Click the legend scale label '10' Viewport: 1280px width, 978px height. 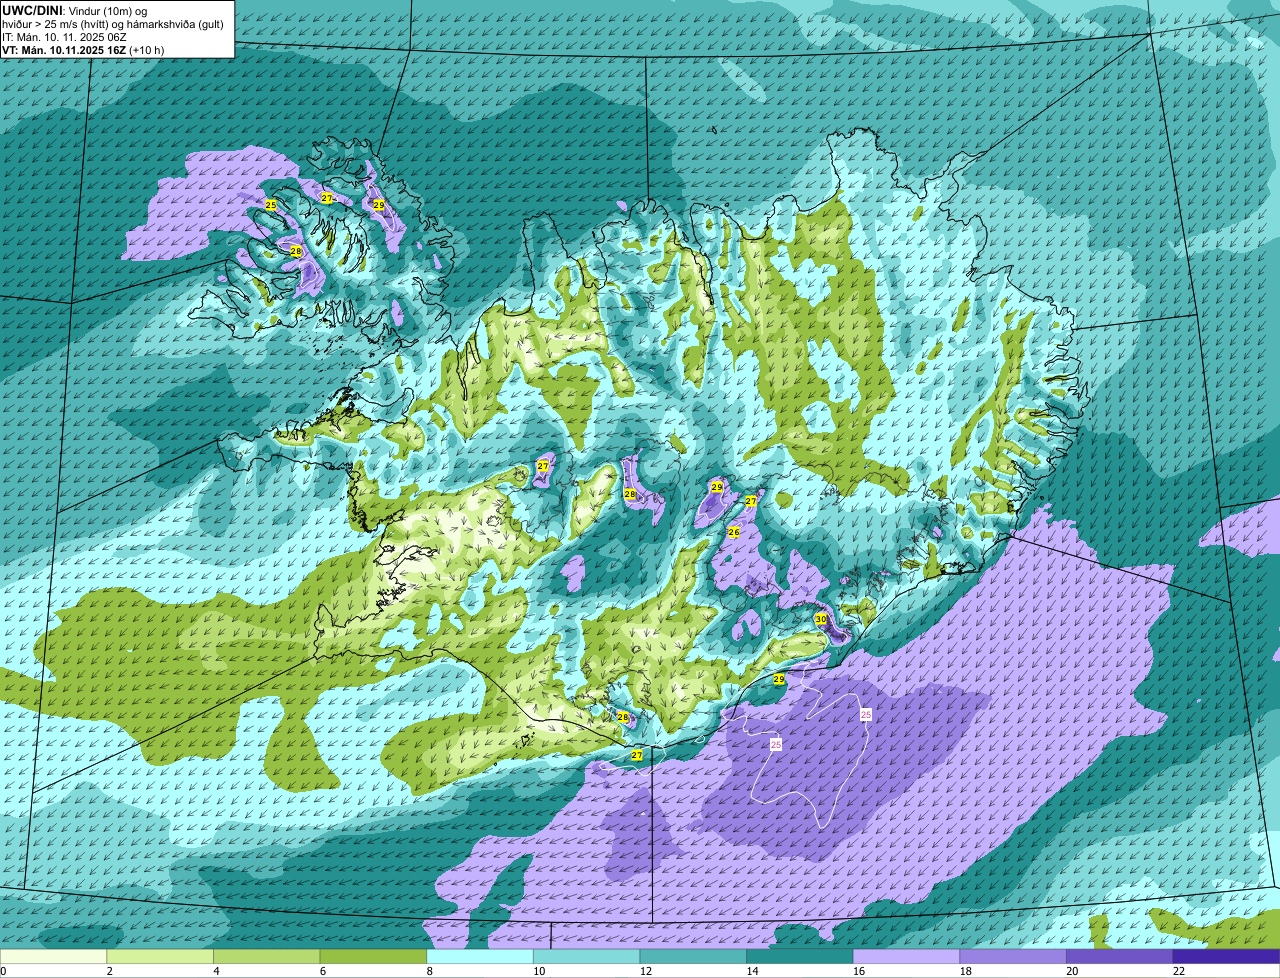[x=539, y=971]
